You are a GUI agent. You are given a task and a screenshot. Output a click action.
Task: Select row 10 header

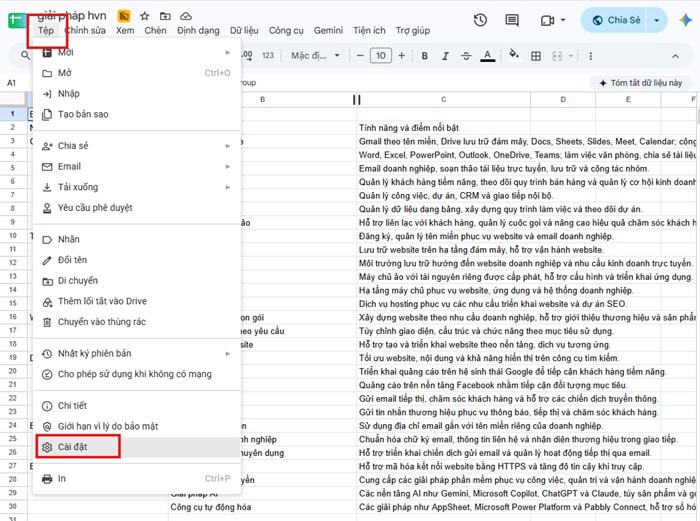tap(13, 236)
